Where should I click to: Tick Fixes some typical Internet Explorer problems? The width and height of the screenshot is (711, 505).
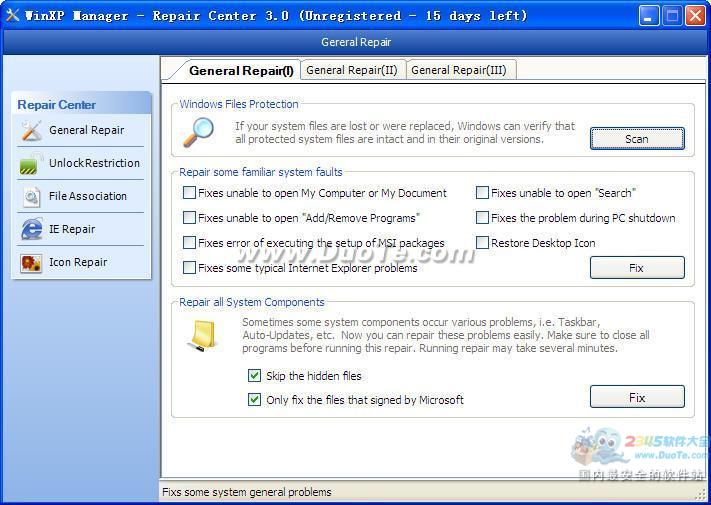click(x=189, y=267)
